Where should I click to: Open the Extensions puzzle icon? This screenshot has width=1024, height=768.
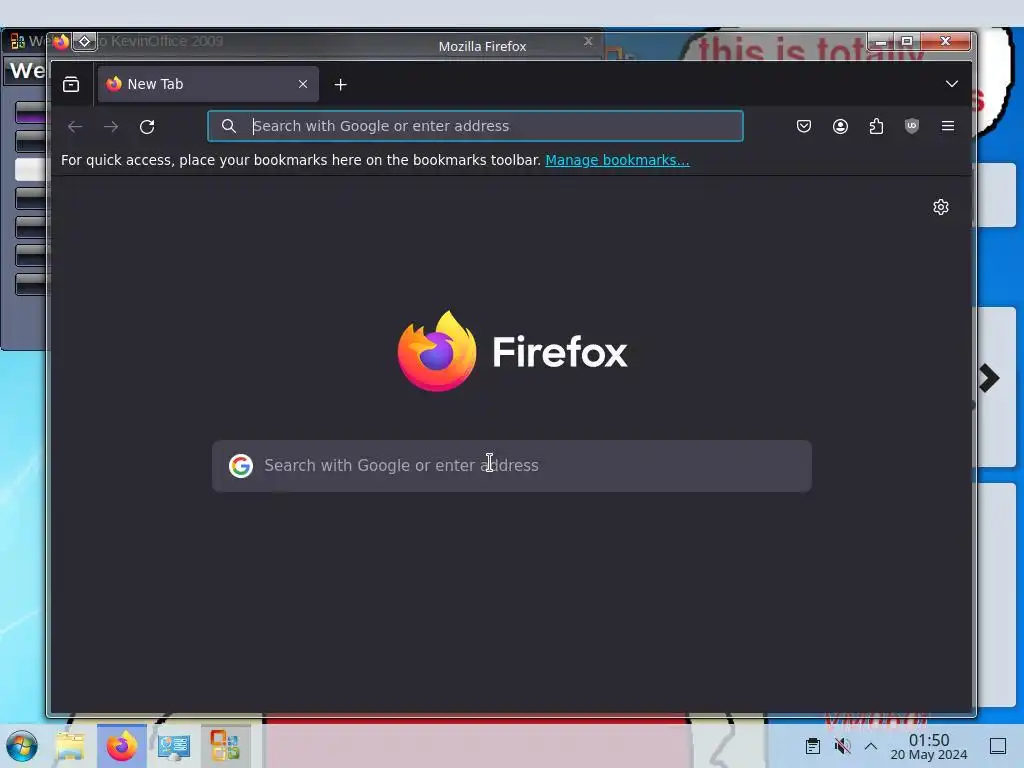[876, 126]
